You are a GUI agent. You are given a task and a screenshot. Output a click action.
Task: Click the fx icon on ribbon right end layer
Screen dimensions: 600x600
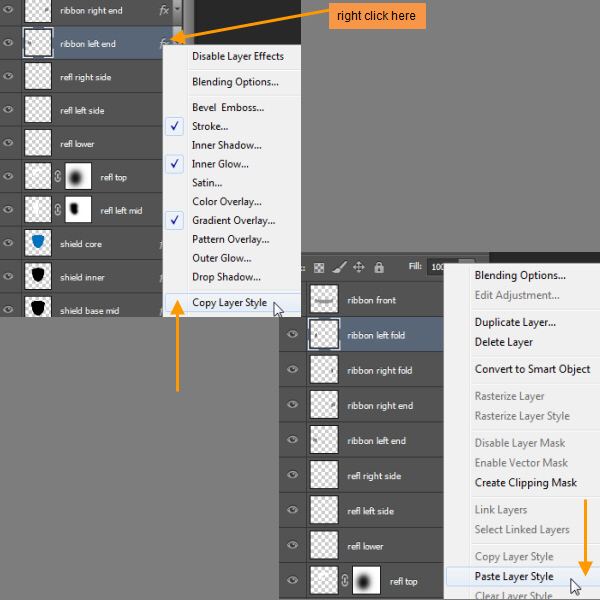tap(164, 9)
